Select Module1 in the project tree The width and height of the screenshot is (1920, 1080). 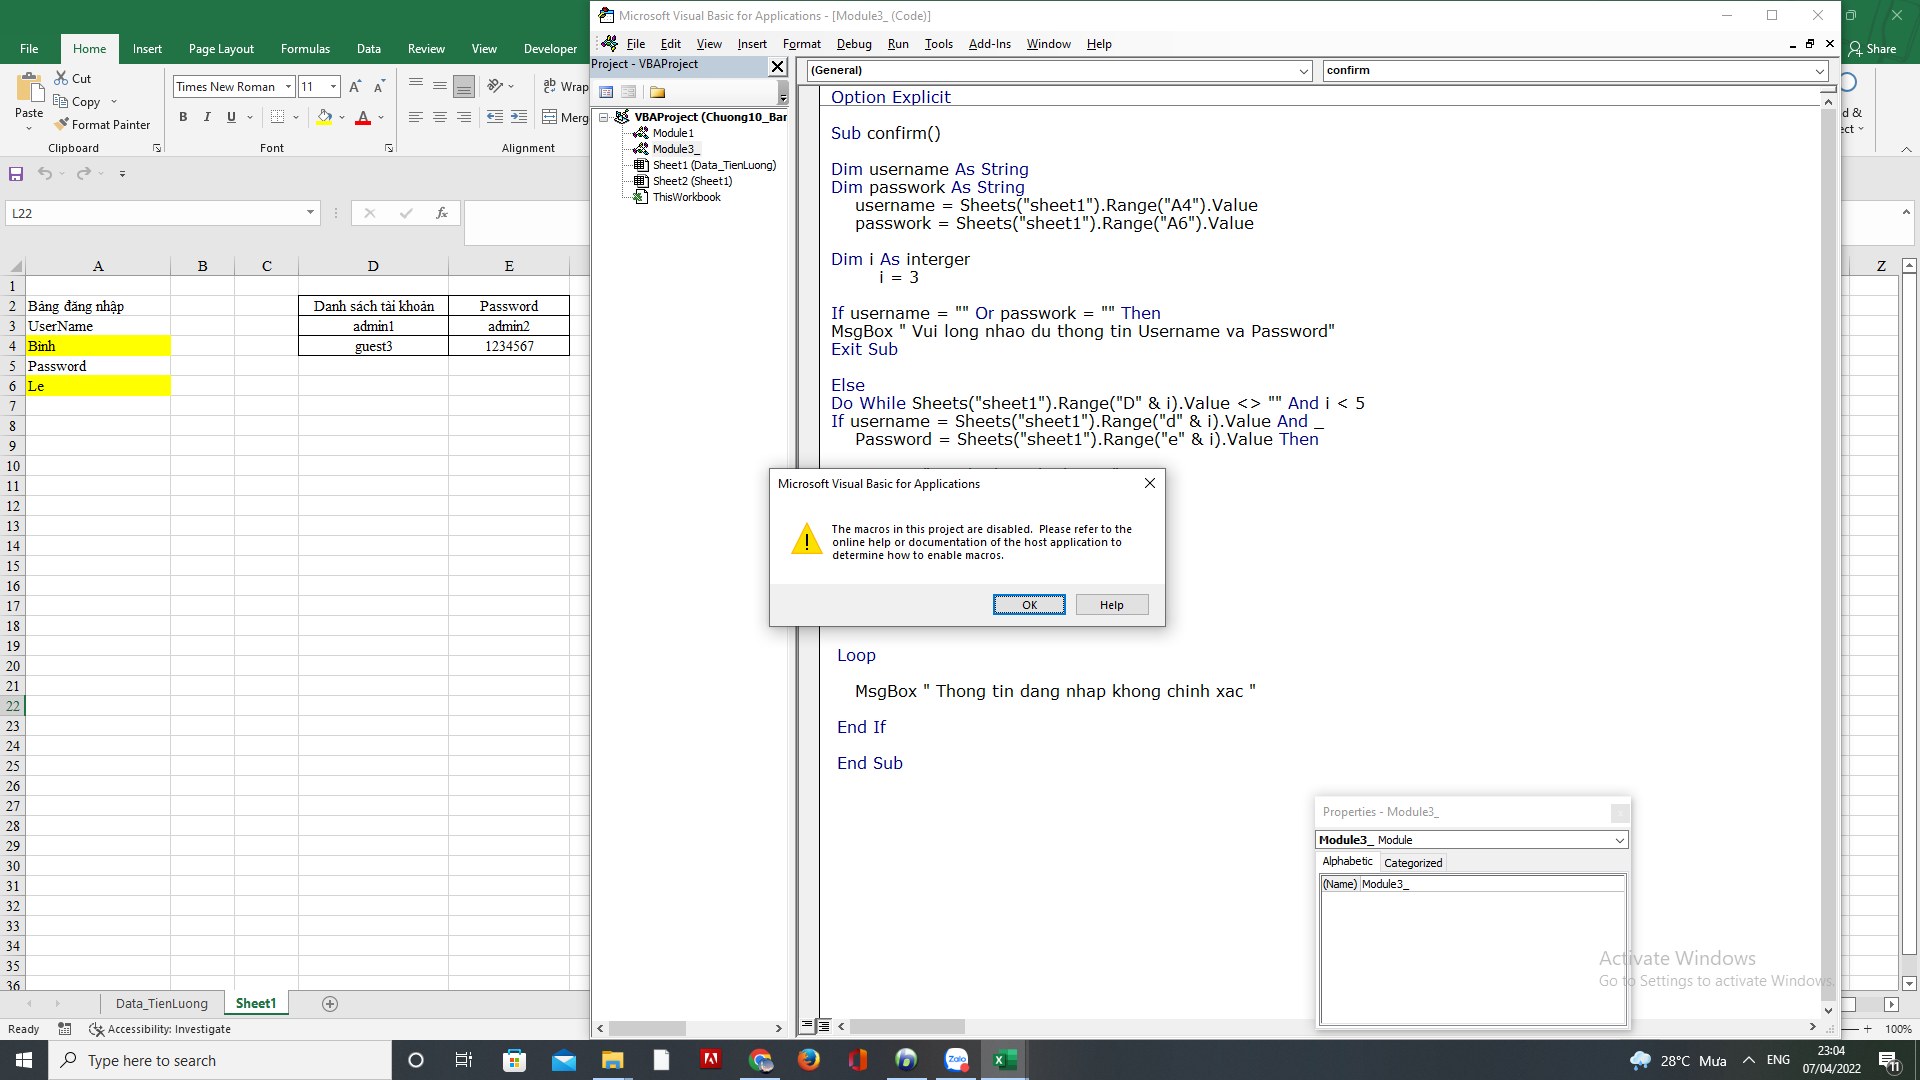[x=673, y=133]
